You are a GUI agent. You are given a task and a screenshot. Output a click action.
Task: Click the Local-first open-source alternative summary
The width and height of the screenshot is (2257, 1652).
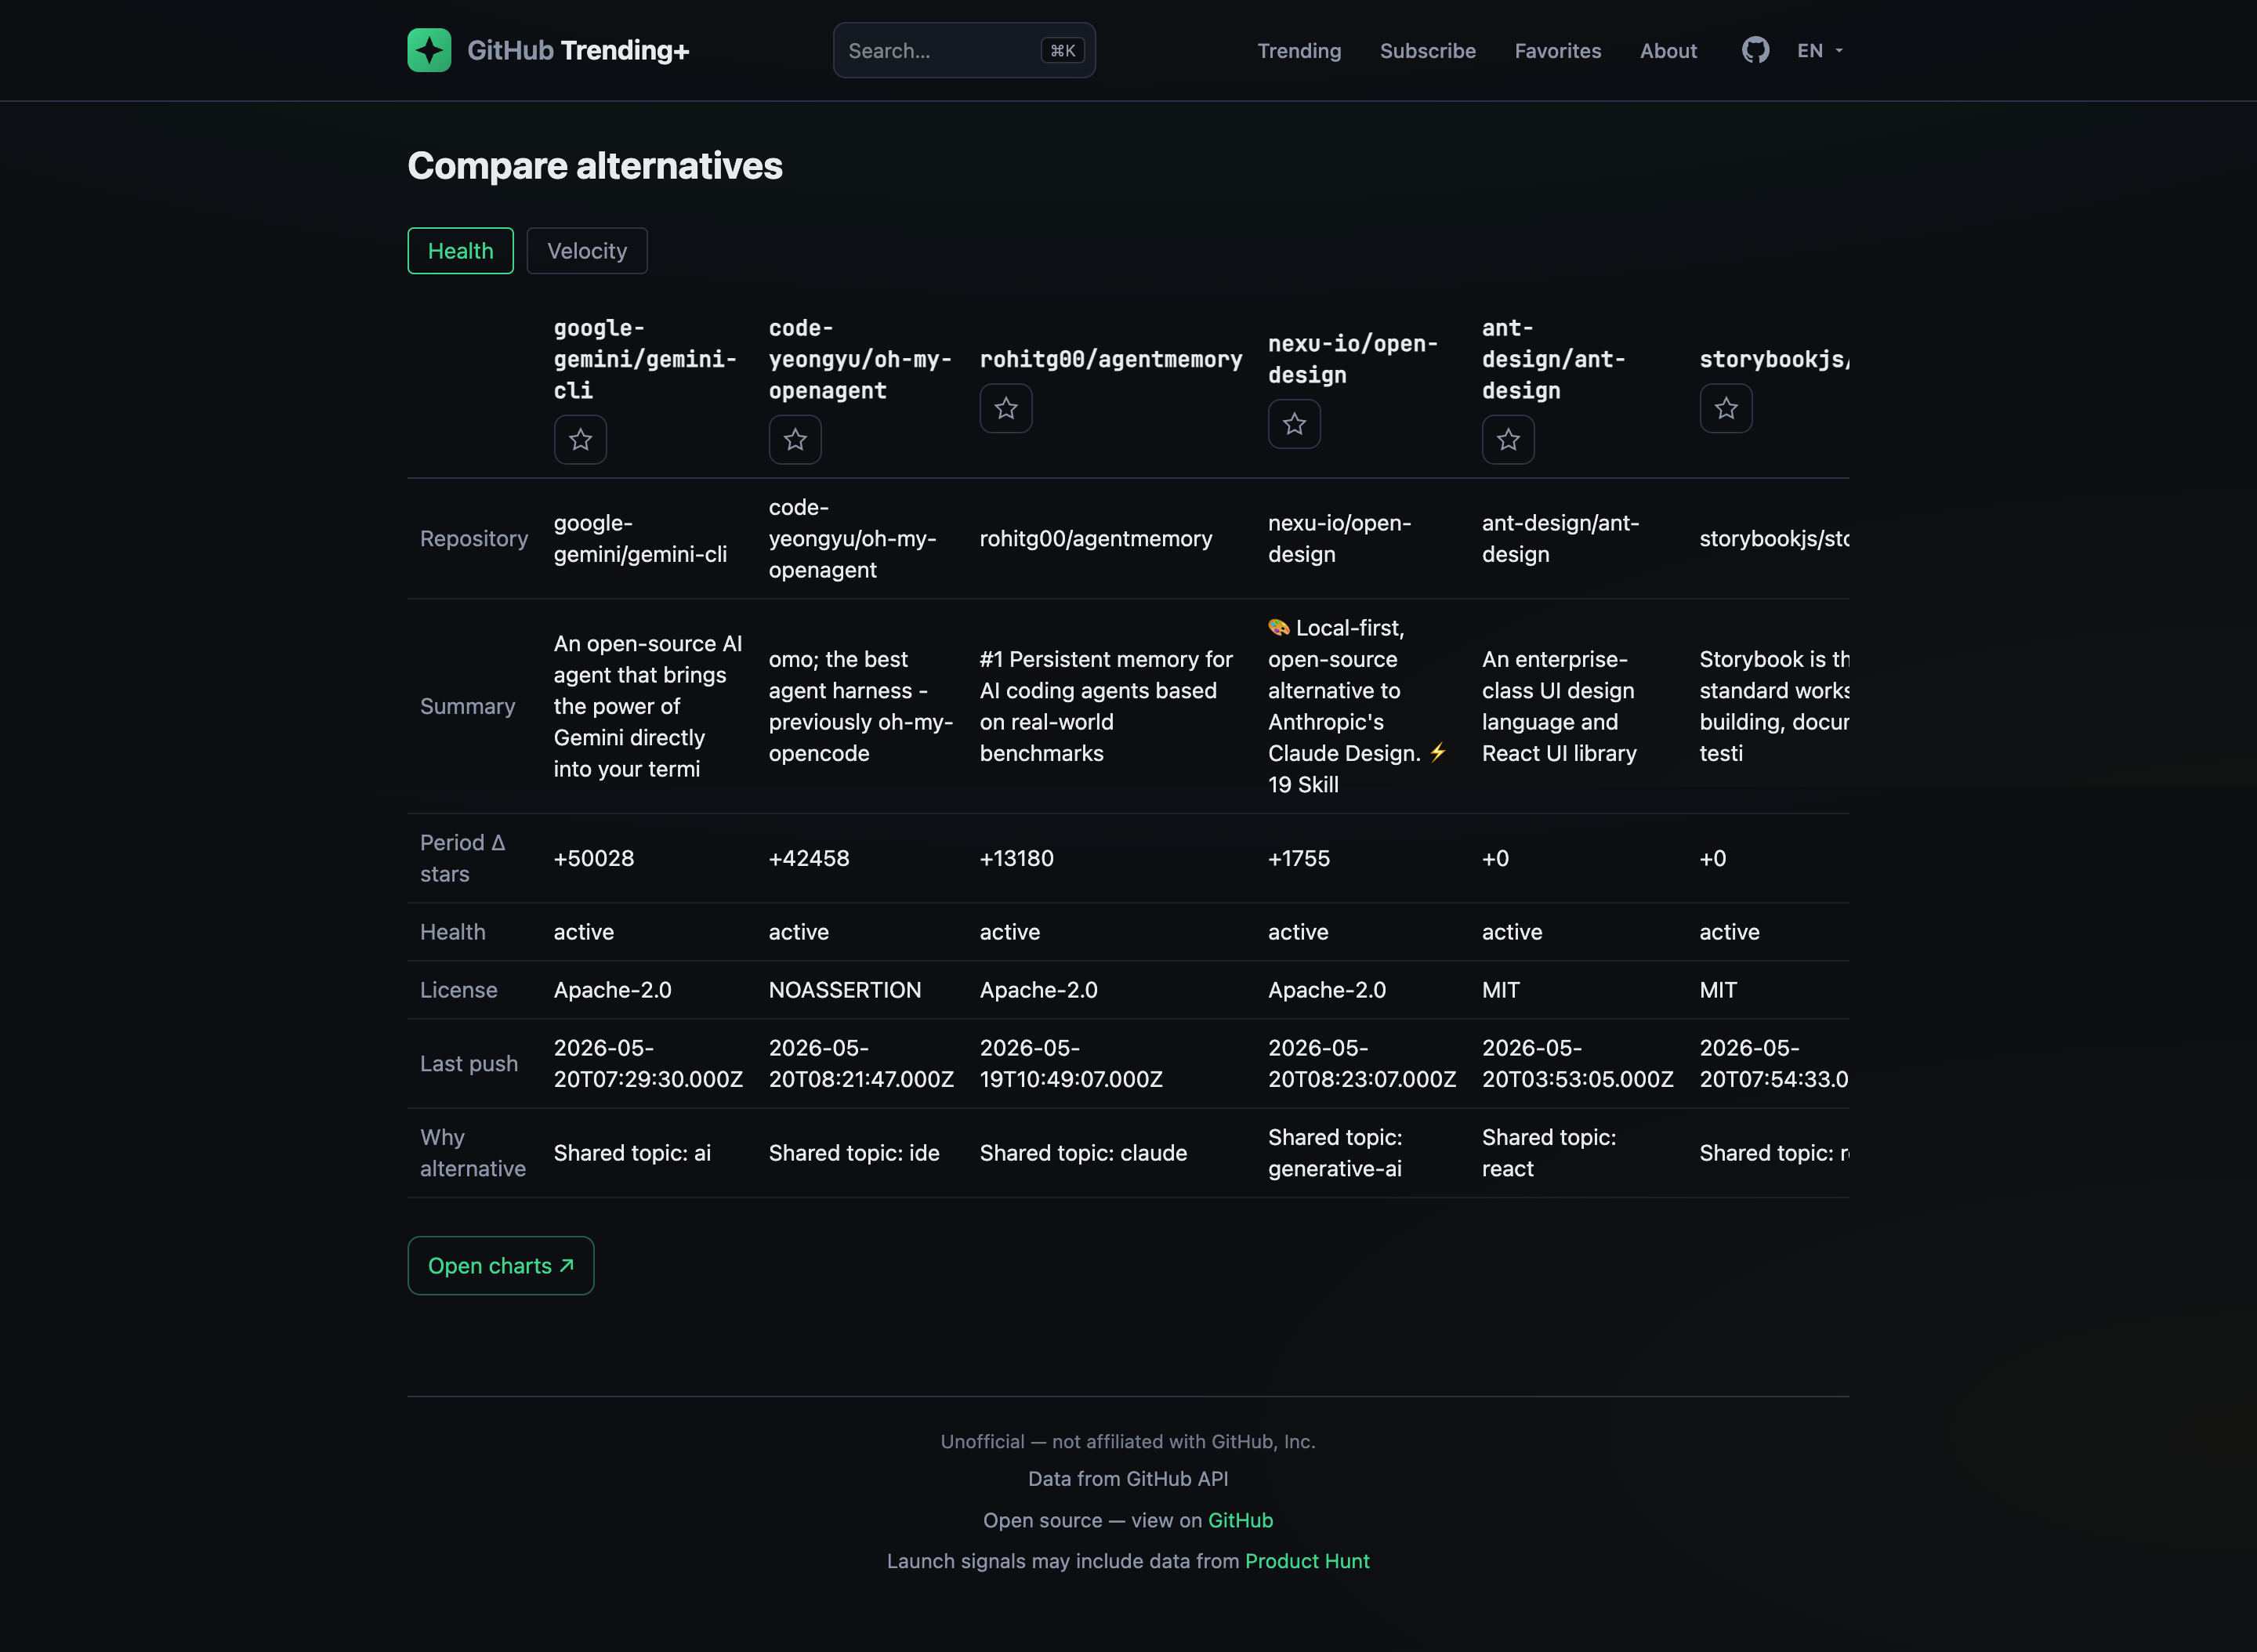pos(1357,706)
